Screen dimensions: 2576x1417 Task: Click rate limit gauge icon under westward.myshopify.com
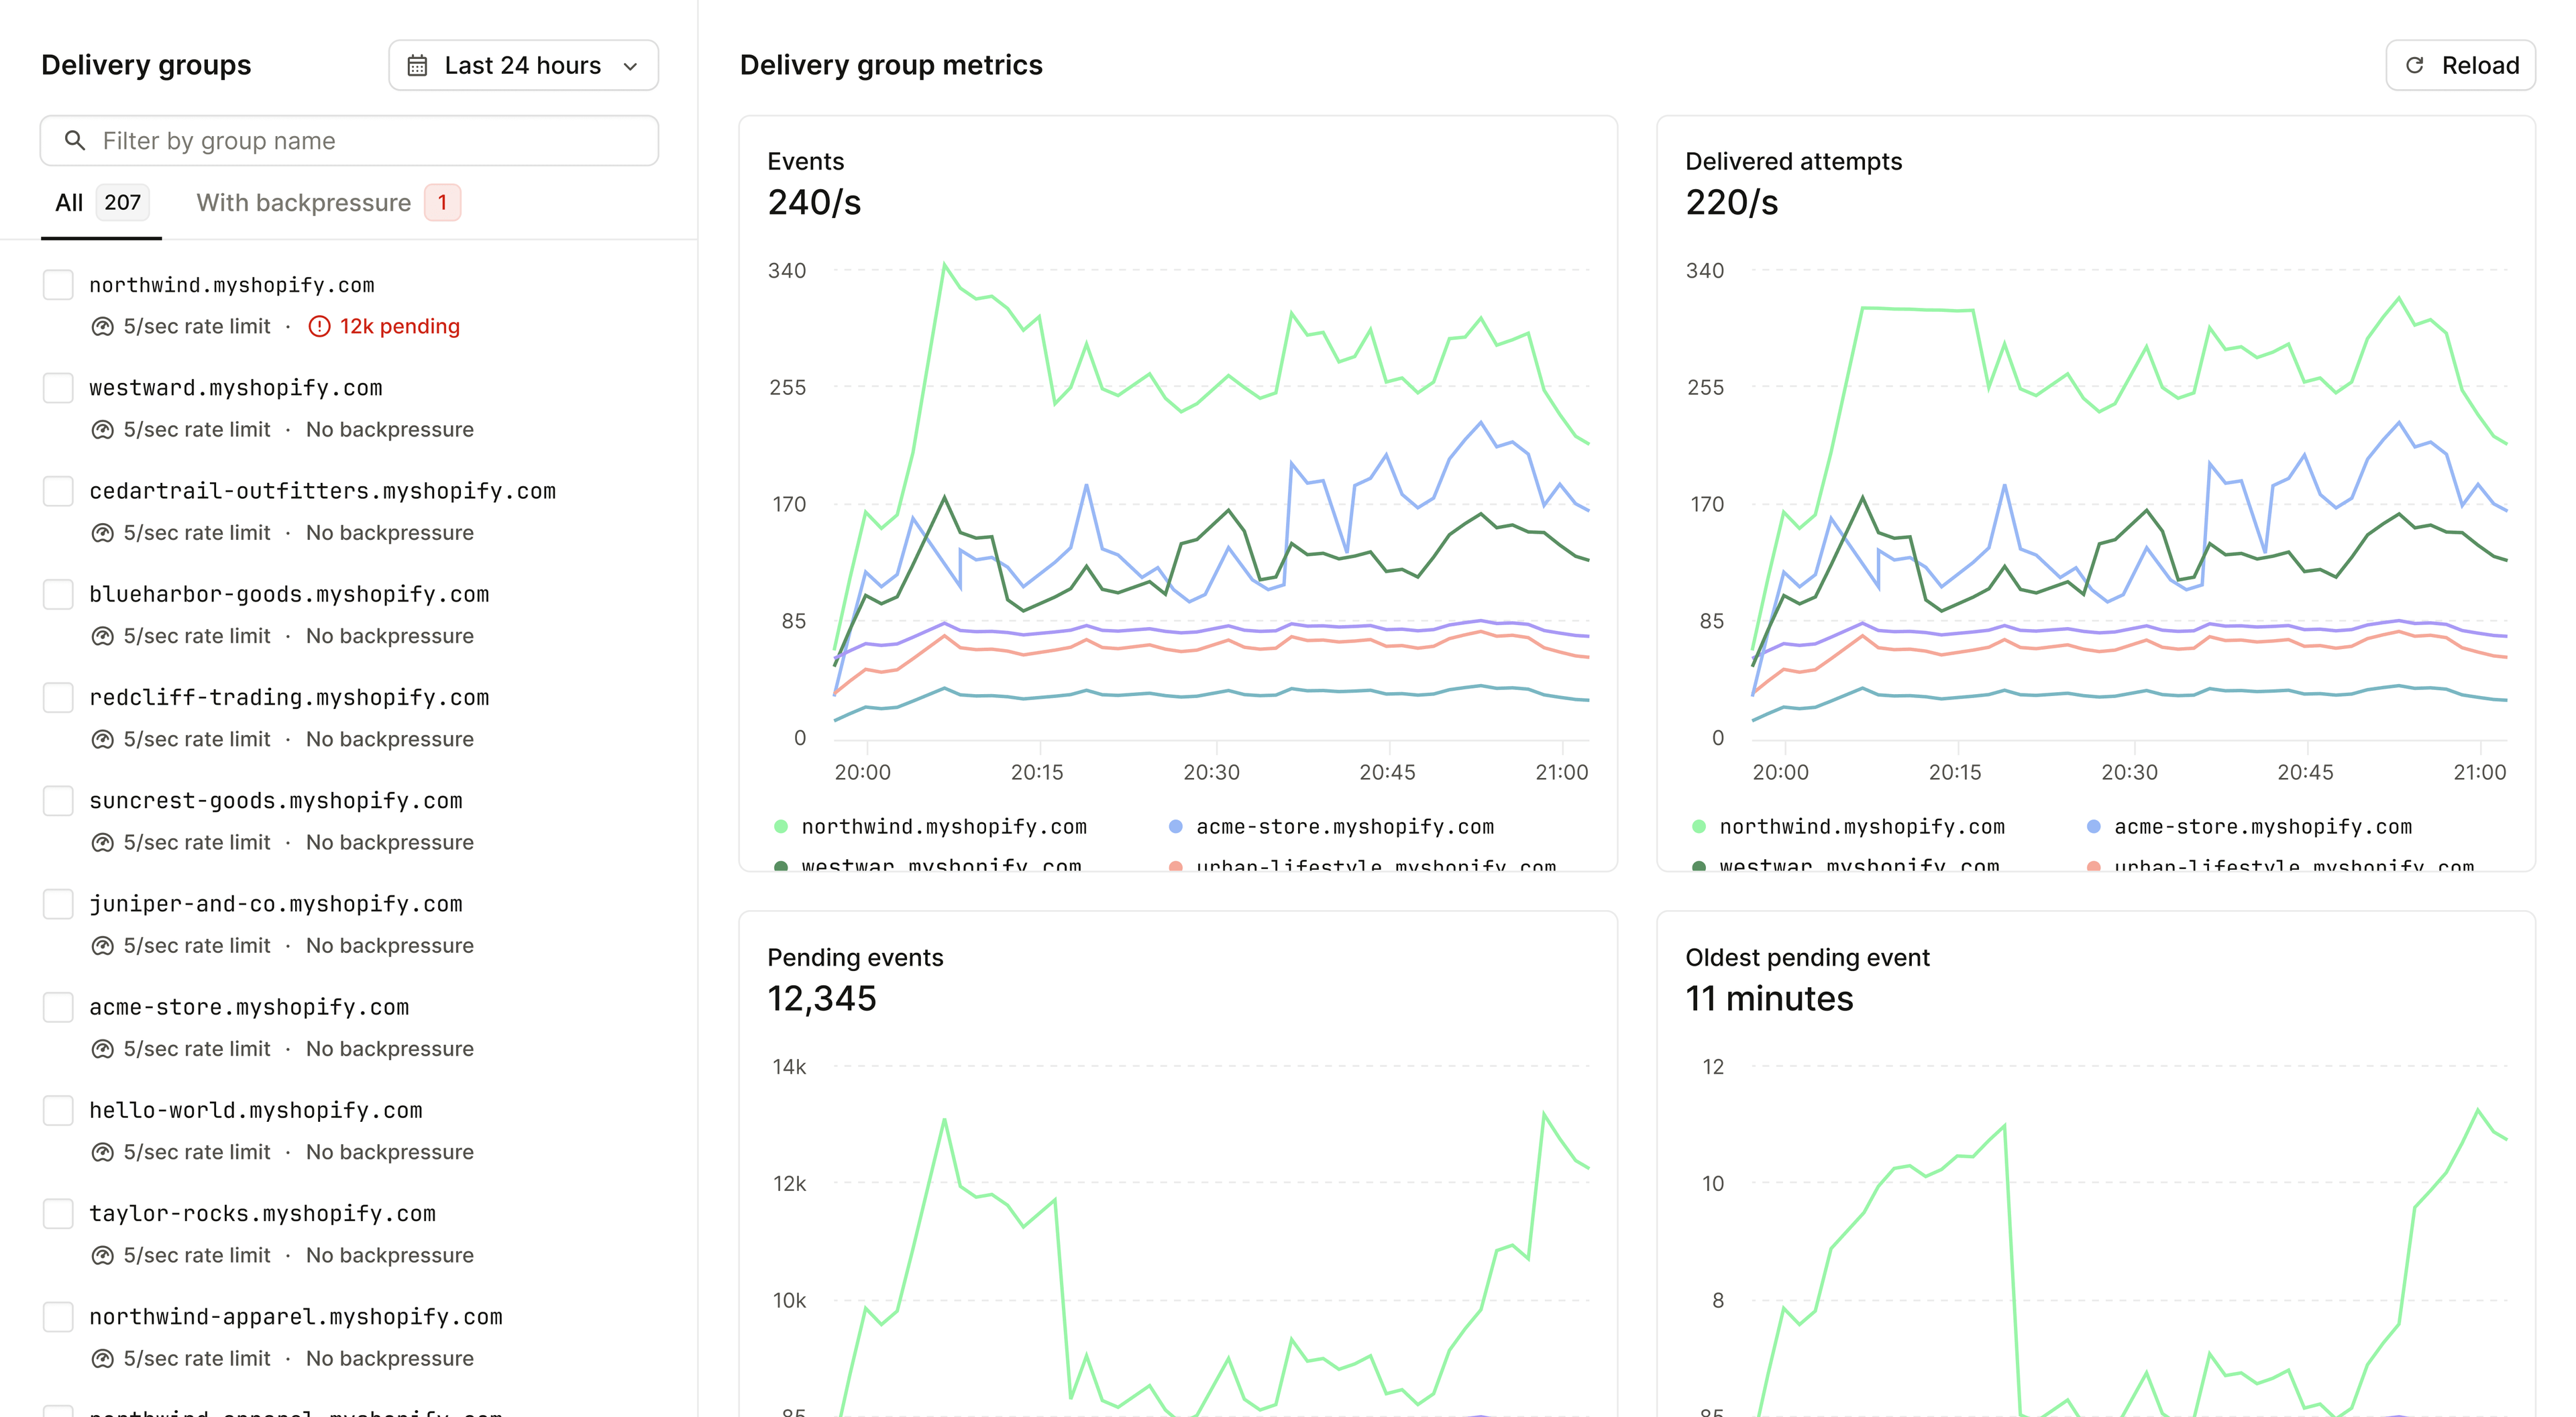coord(102,430)
